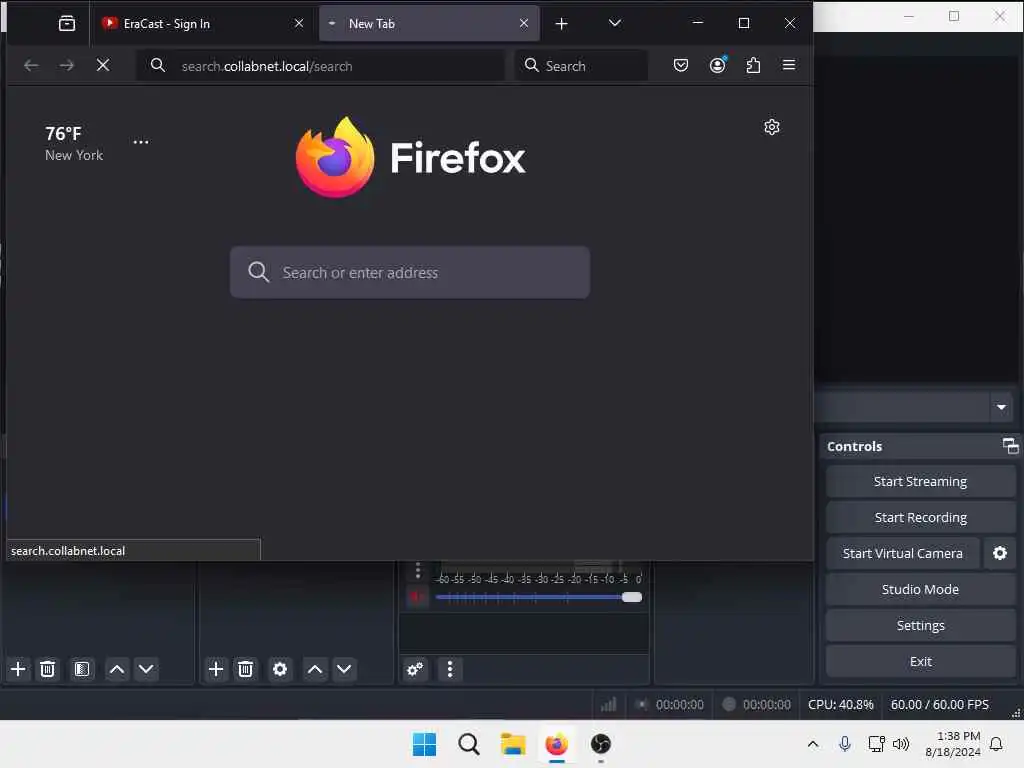Screen dimensions: 1024x768
Task: Start Virtual Camera in OBS
Action: (x=903, y=553)
